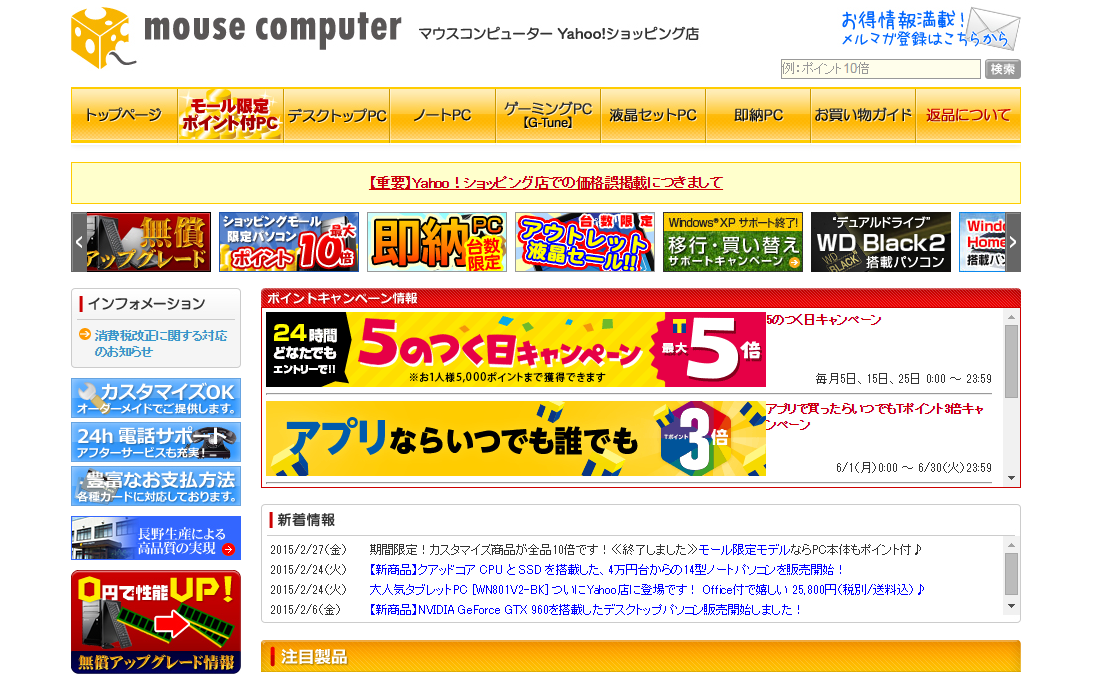This screenshot has height=676, width=1112.
Task: Open the アプリならいつでも誰でも 3倍 banner
Action: (516, 438)
